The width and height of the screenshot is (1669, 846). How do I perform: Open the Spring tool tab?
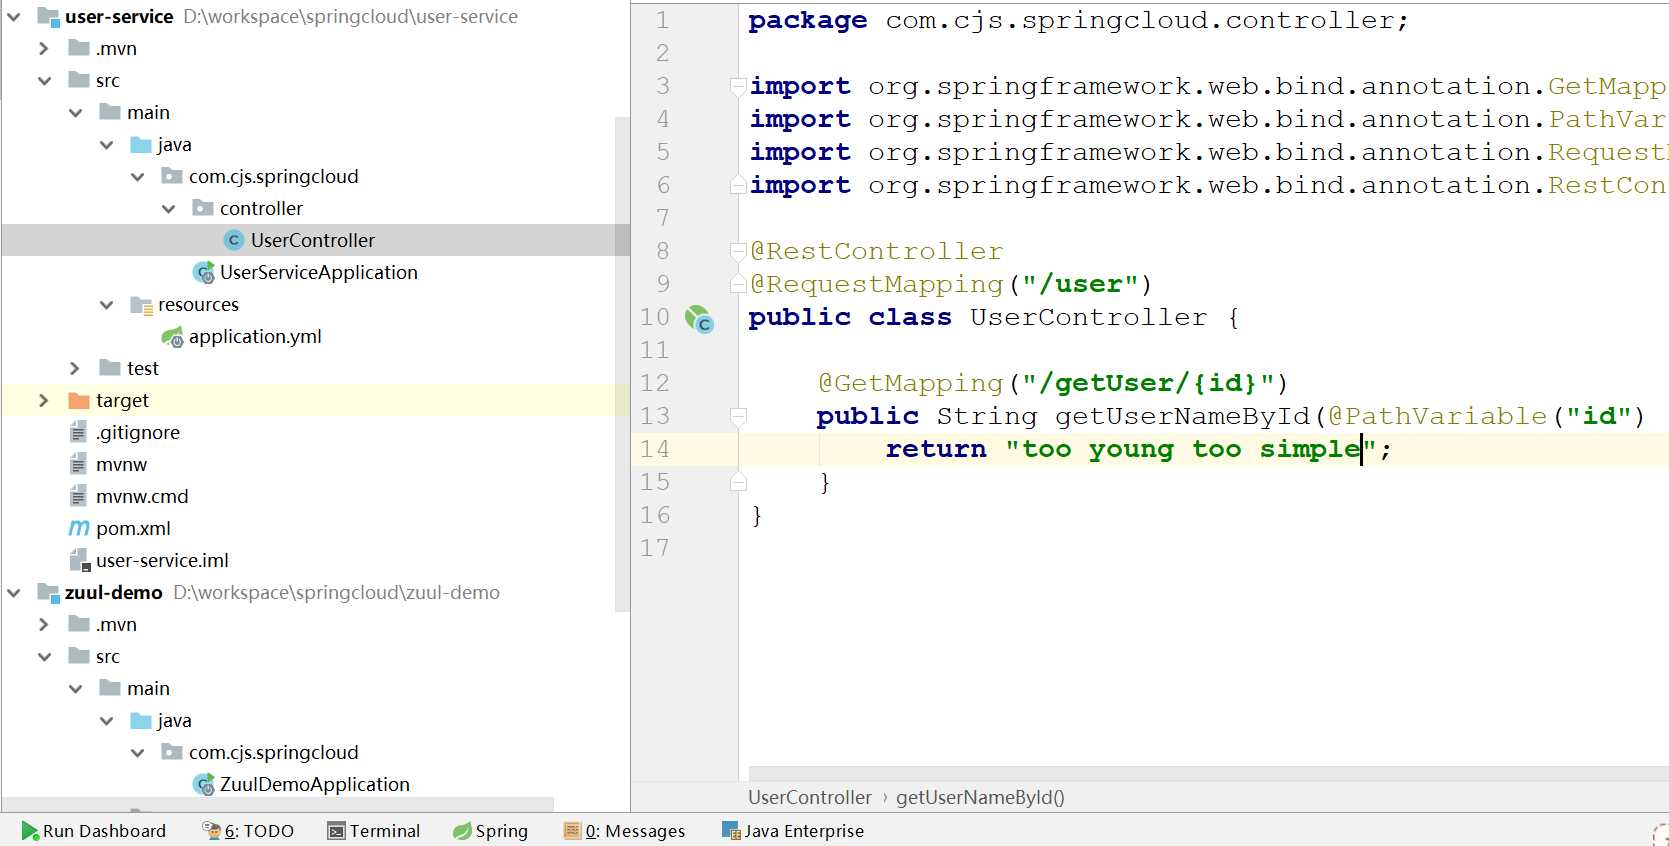coord(490,831)
